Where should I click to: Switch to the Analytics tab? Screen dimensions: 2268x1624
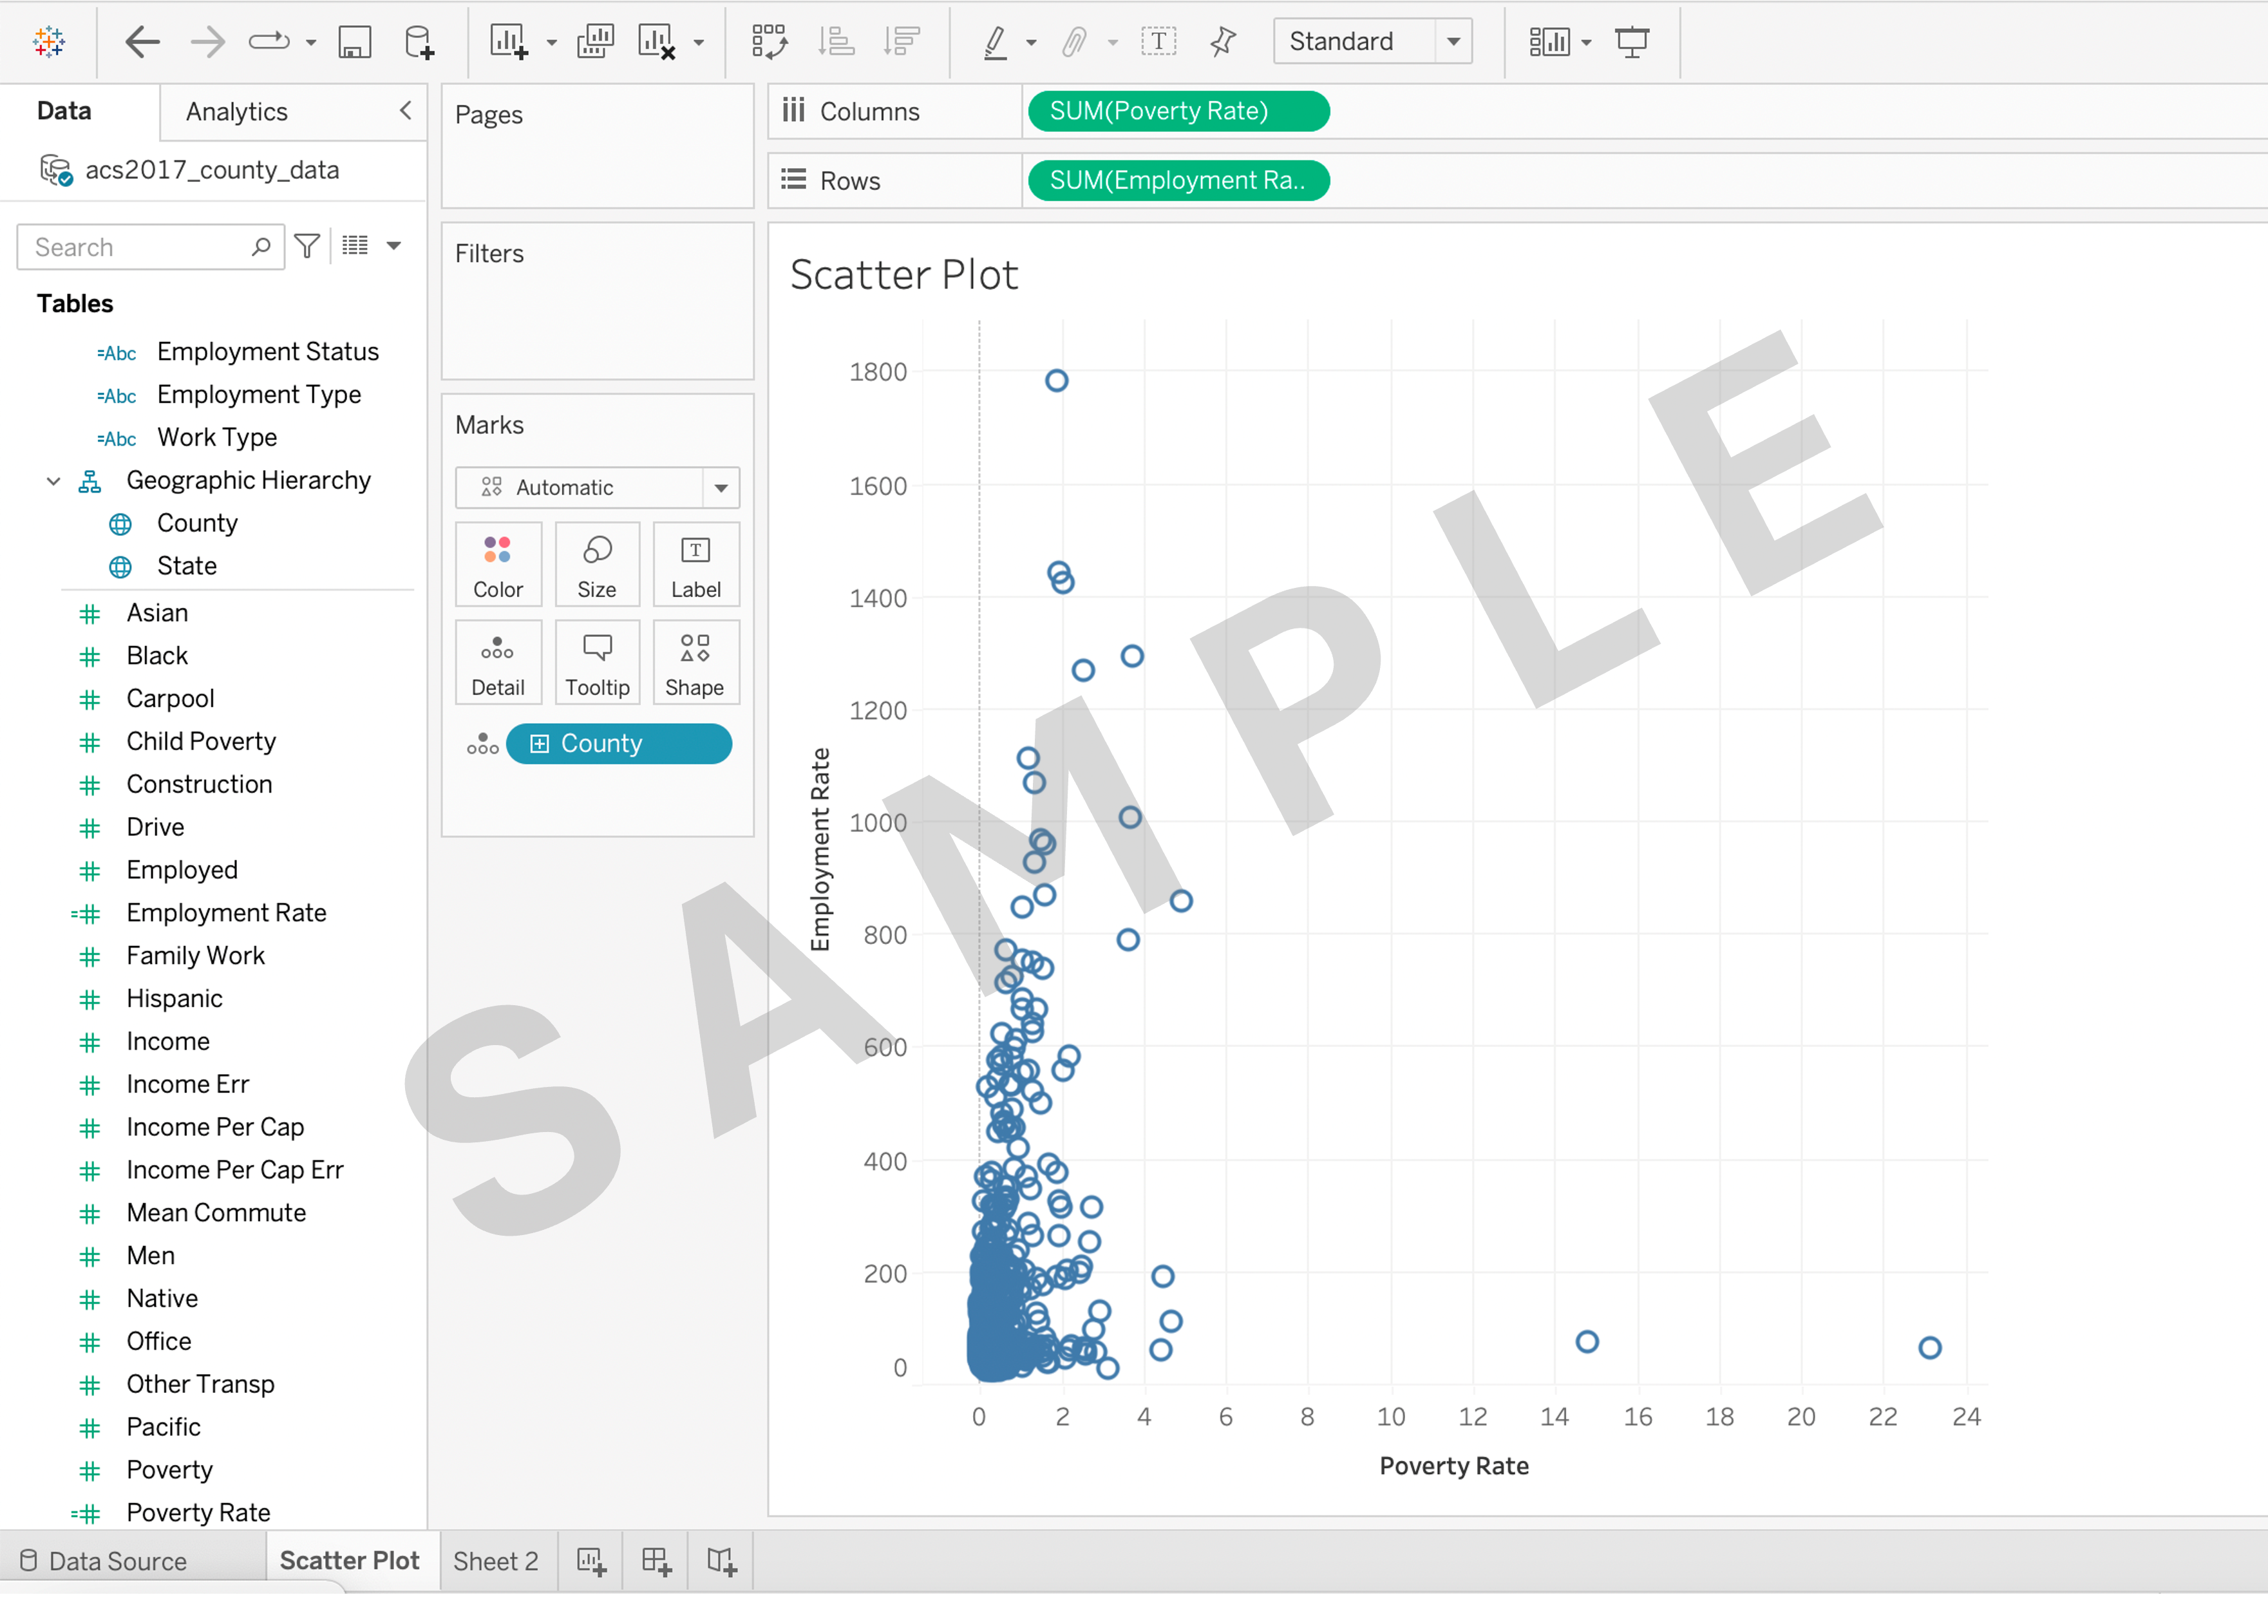coord(237,112)
